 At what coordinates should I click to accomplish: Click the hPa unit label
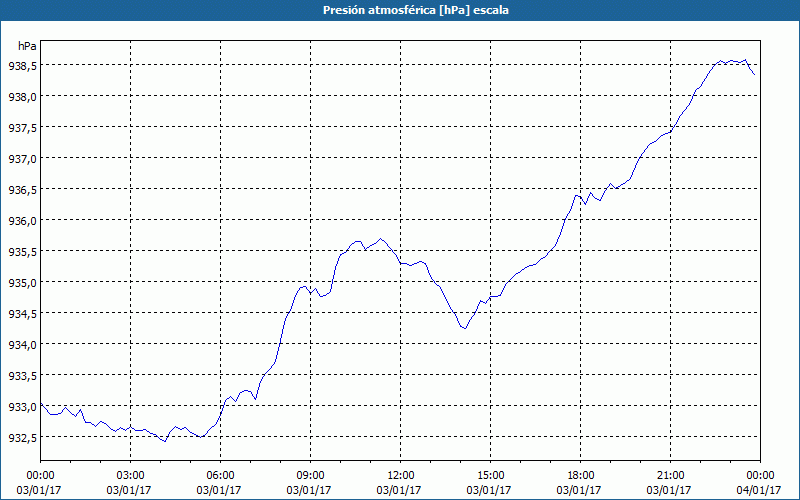point(27,46)
